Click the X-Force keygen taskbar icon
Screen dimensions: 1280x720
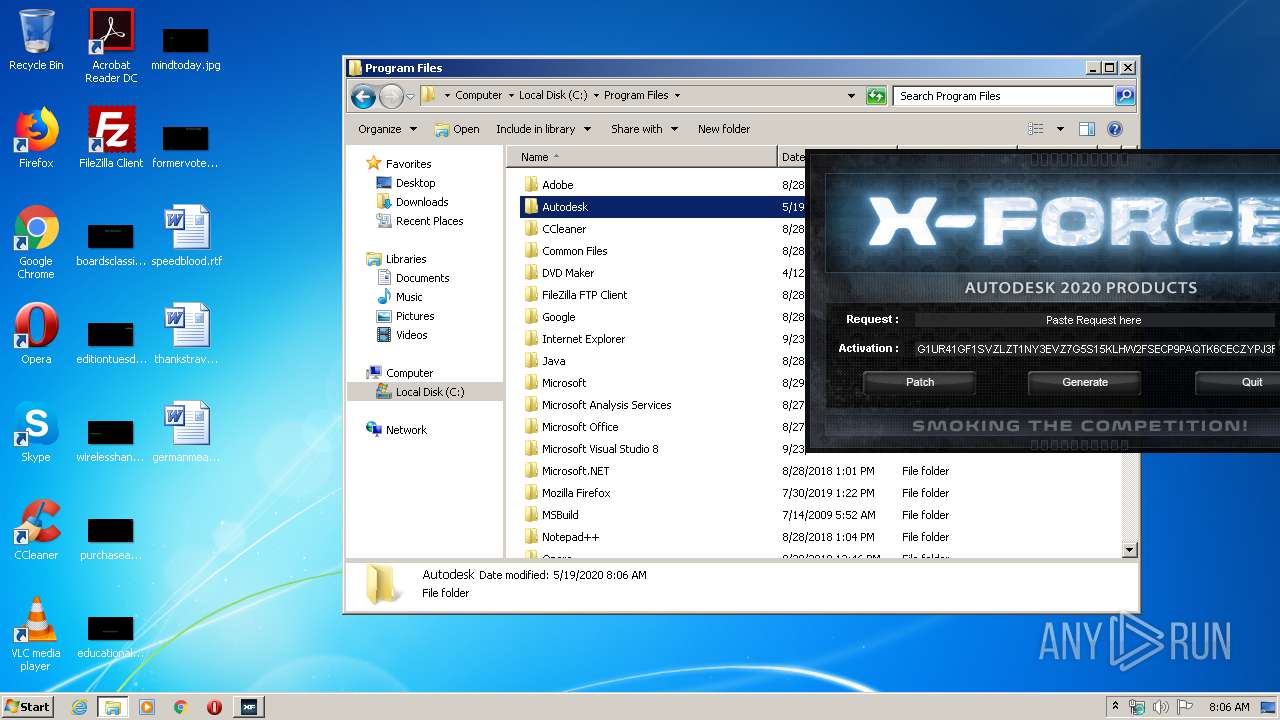pos(248,707)
